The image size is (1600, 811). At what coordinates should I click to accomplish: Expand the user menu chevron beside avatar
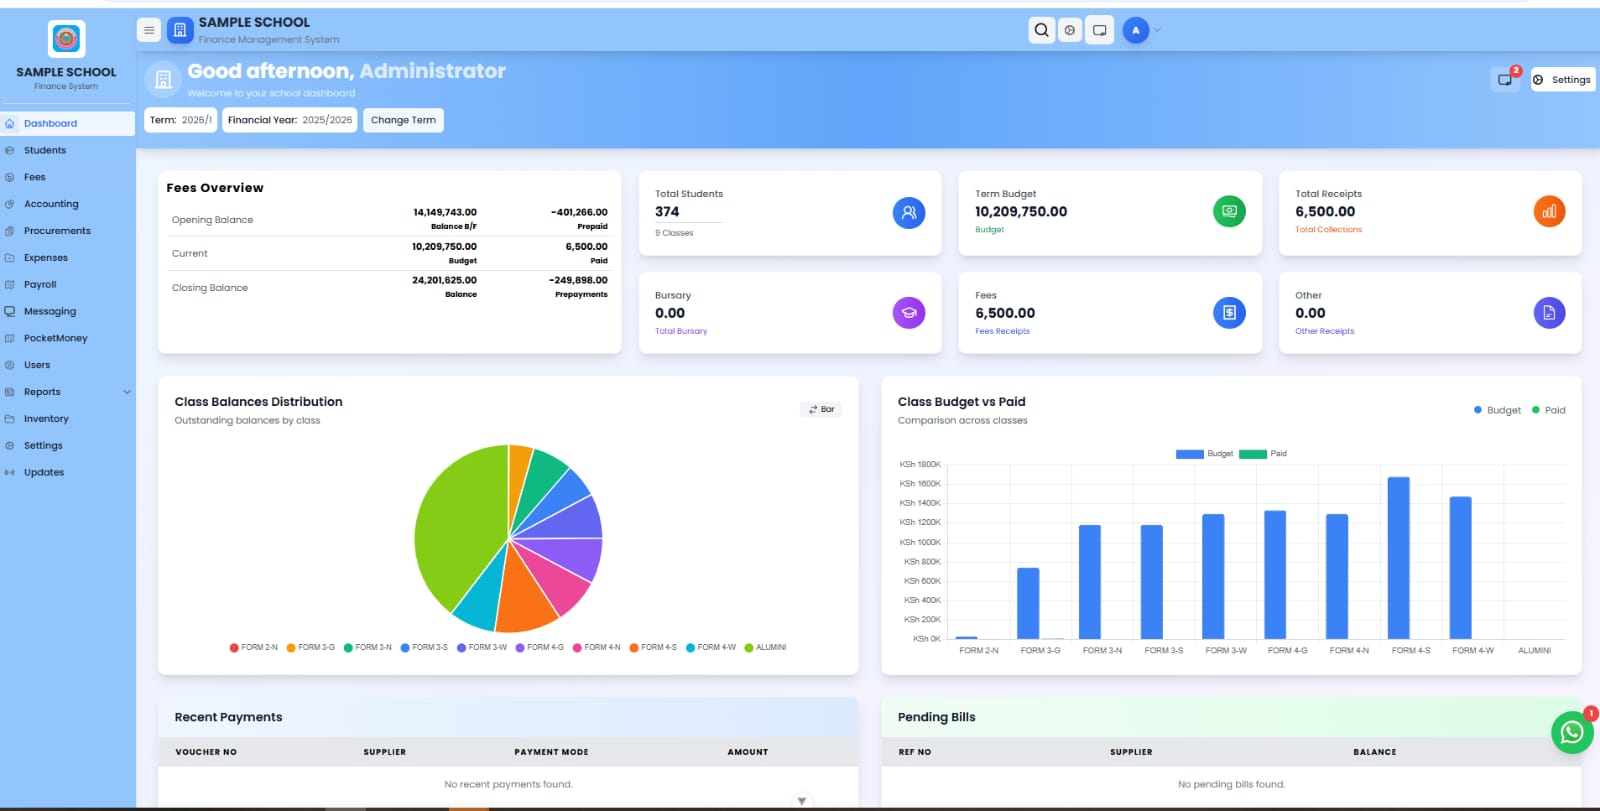(x=1158, y=30)
